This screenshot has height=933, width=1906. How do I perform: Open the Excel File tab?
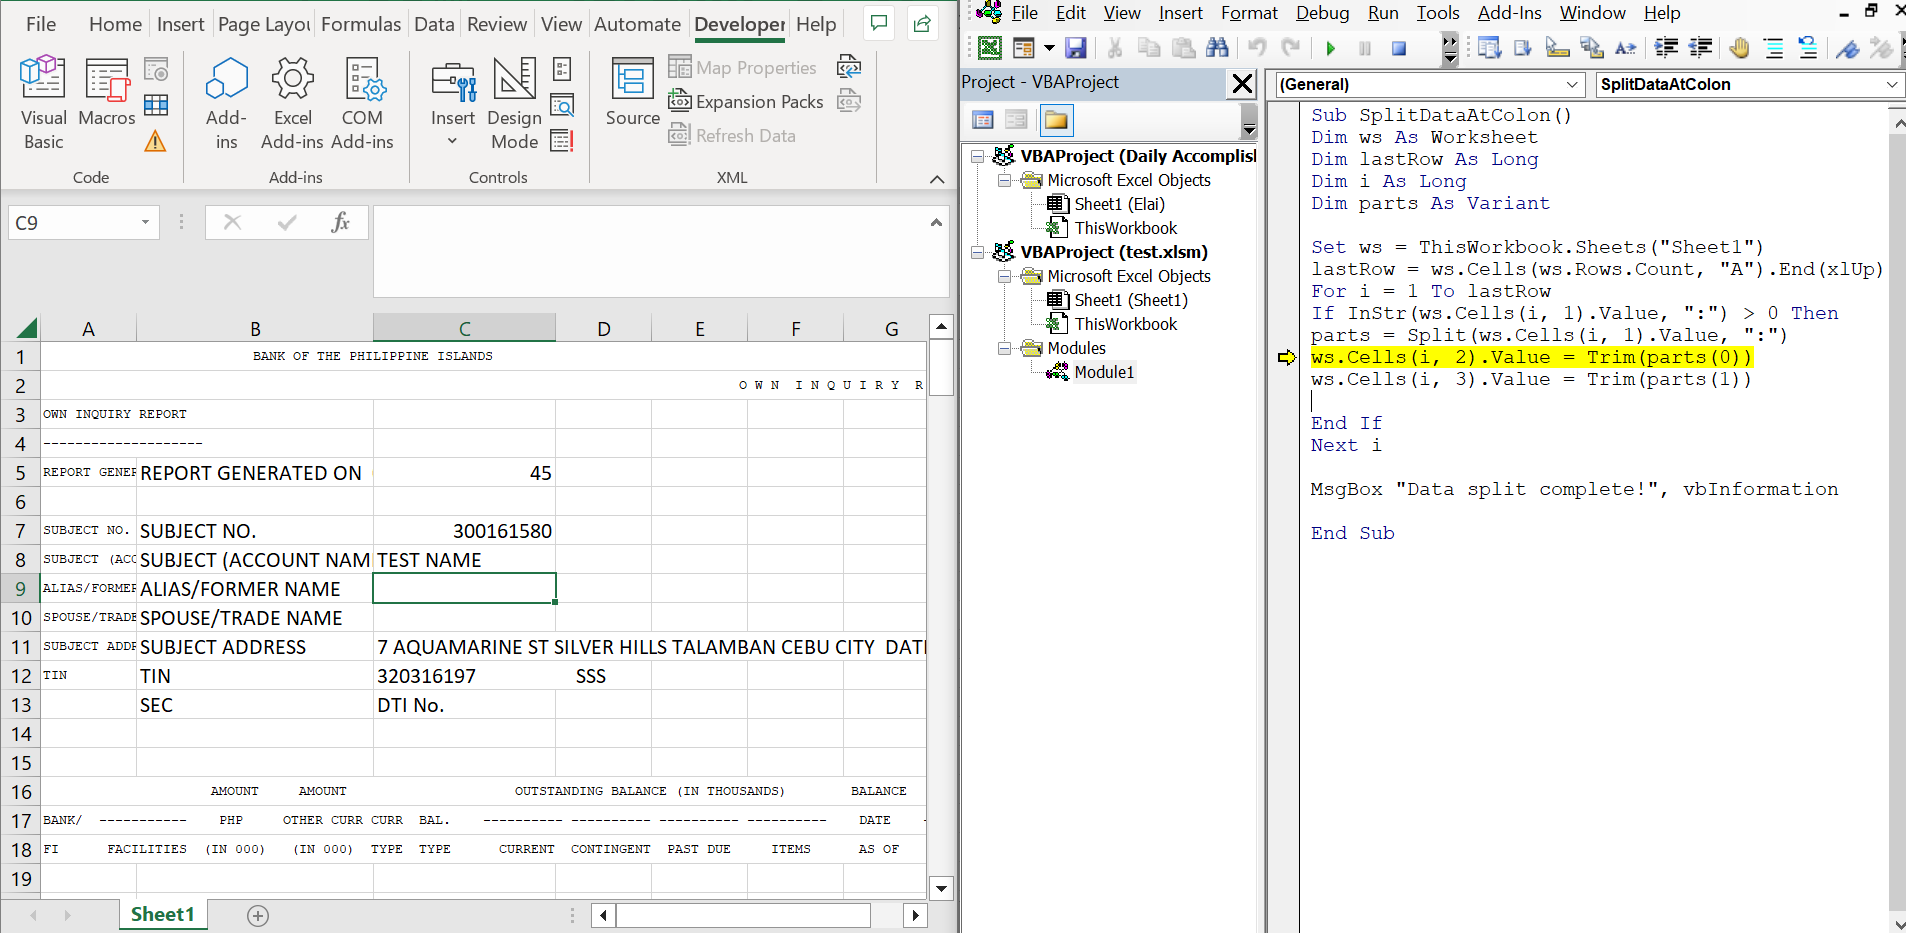[41, 24]
